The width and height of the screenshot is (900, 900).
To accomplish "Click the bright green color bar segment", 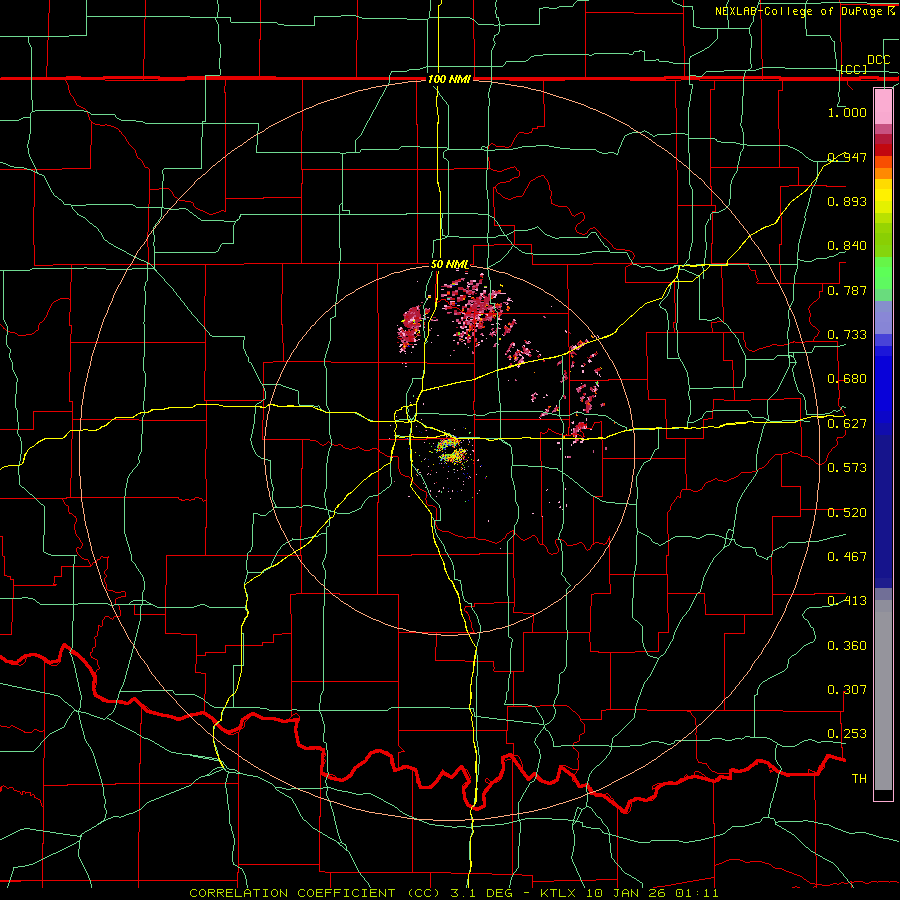I will pos(883,273).
